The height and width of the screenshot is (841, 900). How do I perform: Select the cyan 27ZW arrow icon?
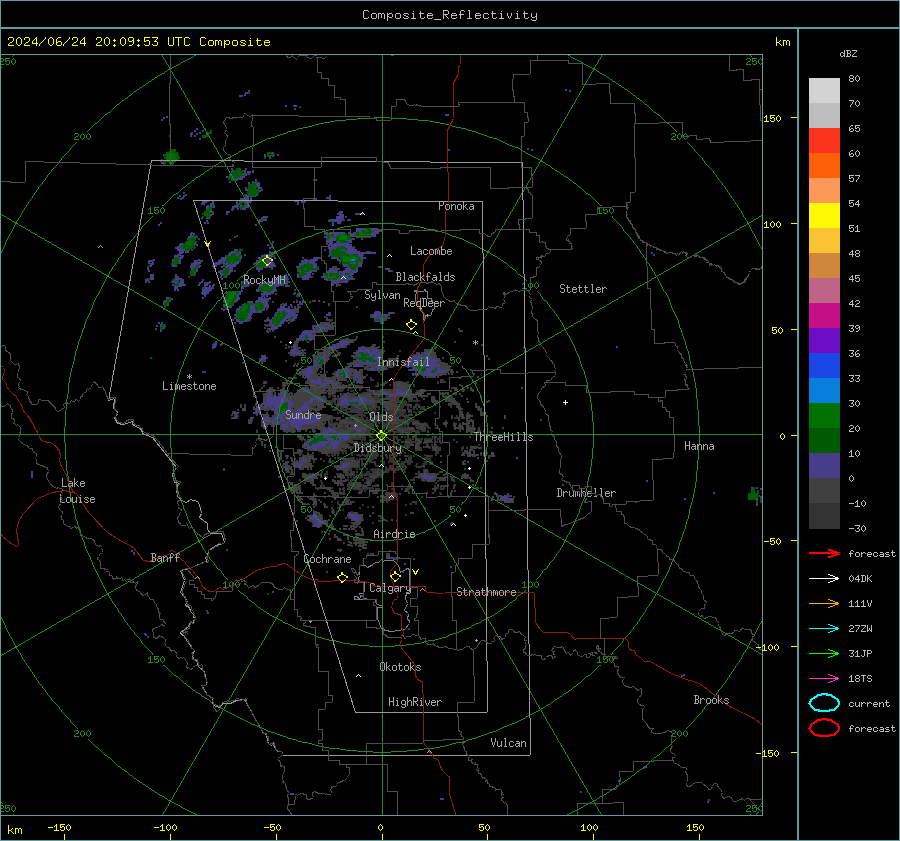[x=824, y=629]
